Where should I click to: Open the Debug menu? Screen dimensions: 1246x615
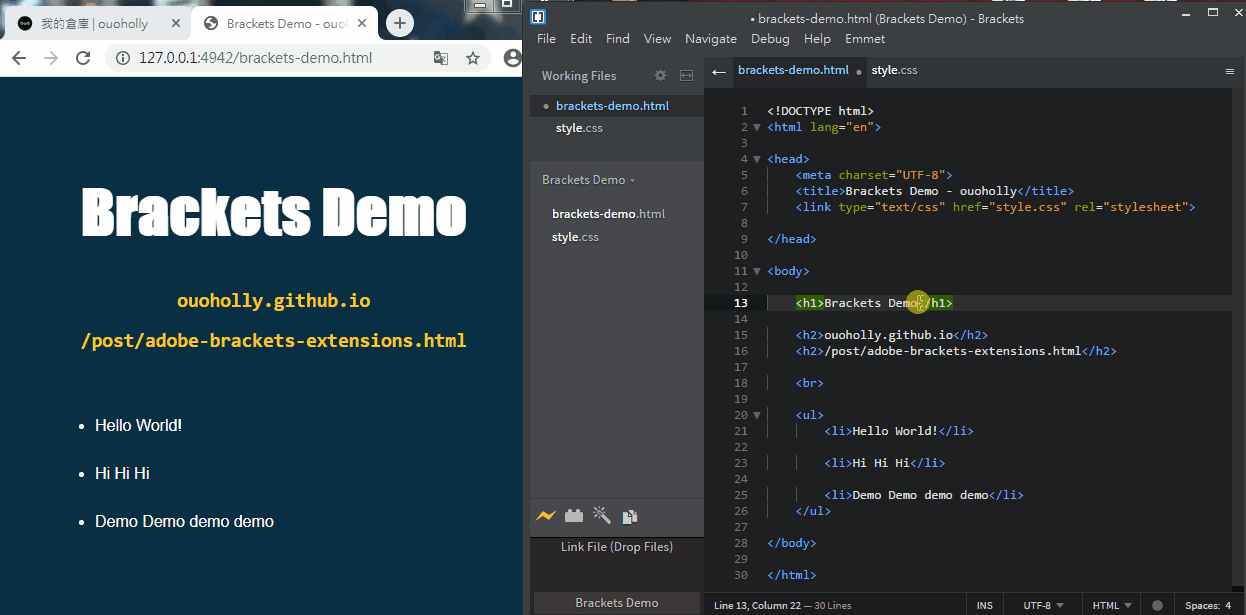769,39
